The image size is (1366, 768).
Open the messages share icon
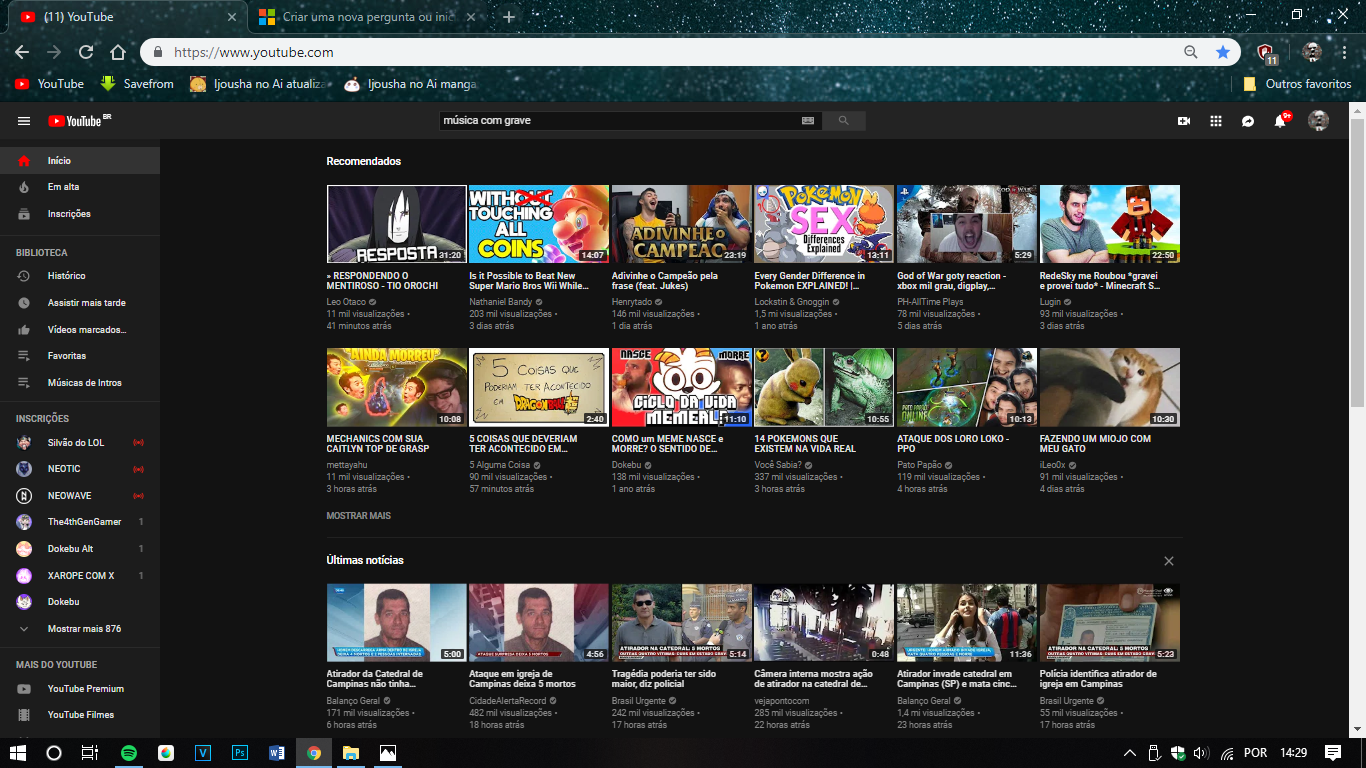coord(1248,121)
